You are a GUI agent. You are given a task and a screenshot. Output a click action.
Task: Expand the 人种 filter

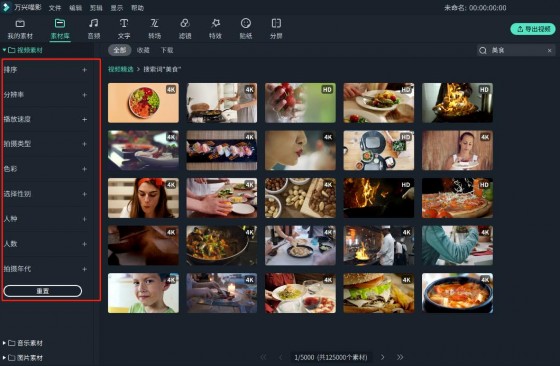(84, 219)
